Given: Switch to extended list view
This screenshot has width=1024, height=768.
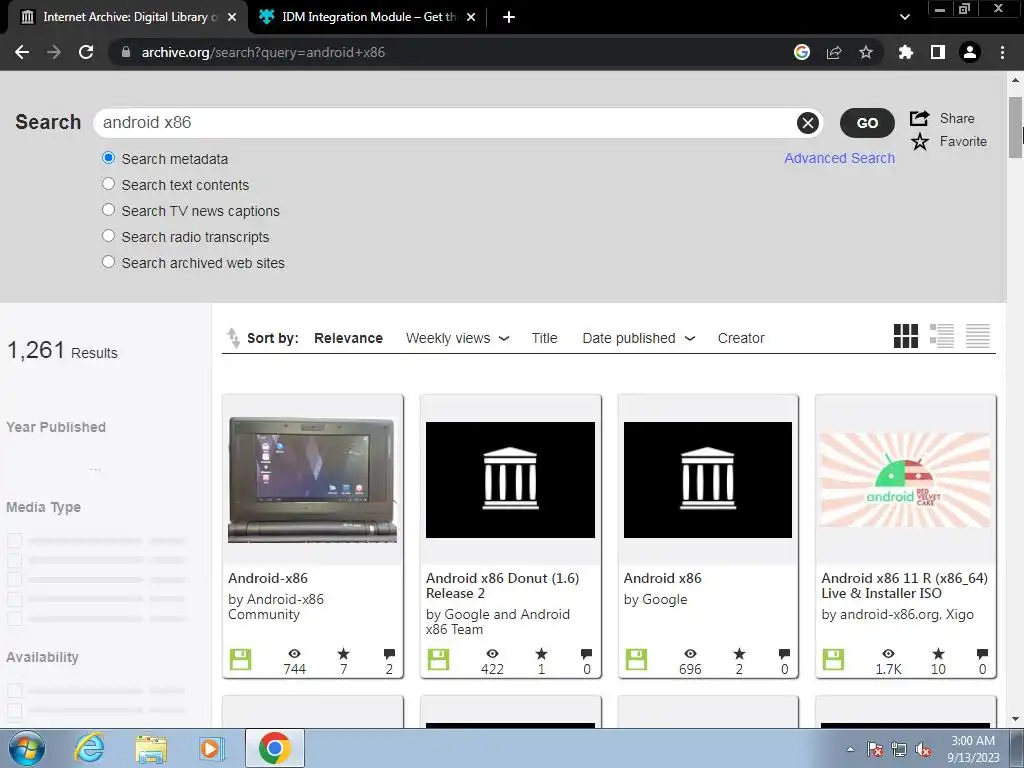Looking at the screenshot, I should pyautogui.click(x=942, y=336).
